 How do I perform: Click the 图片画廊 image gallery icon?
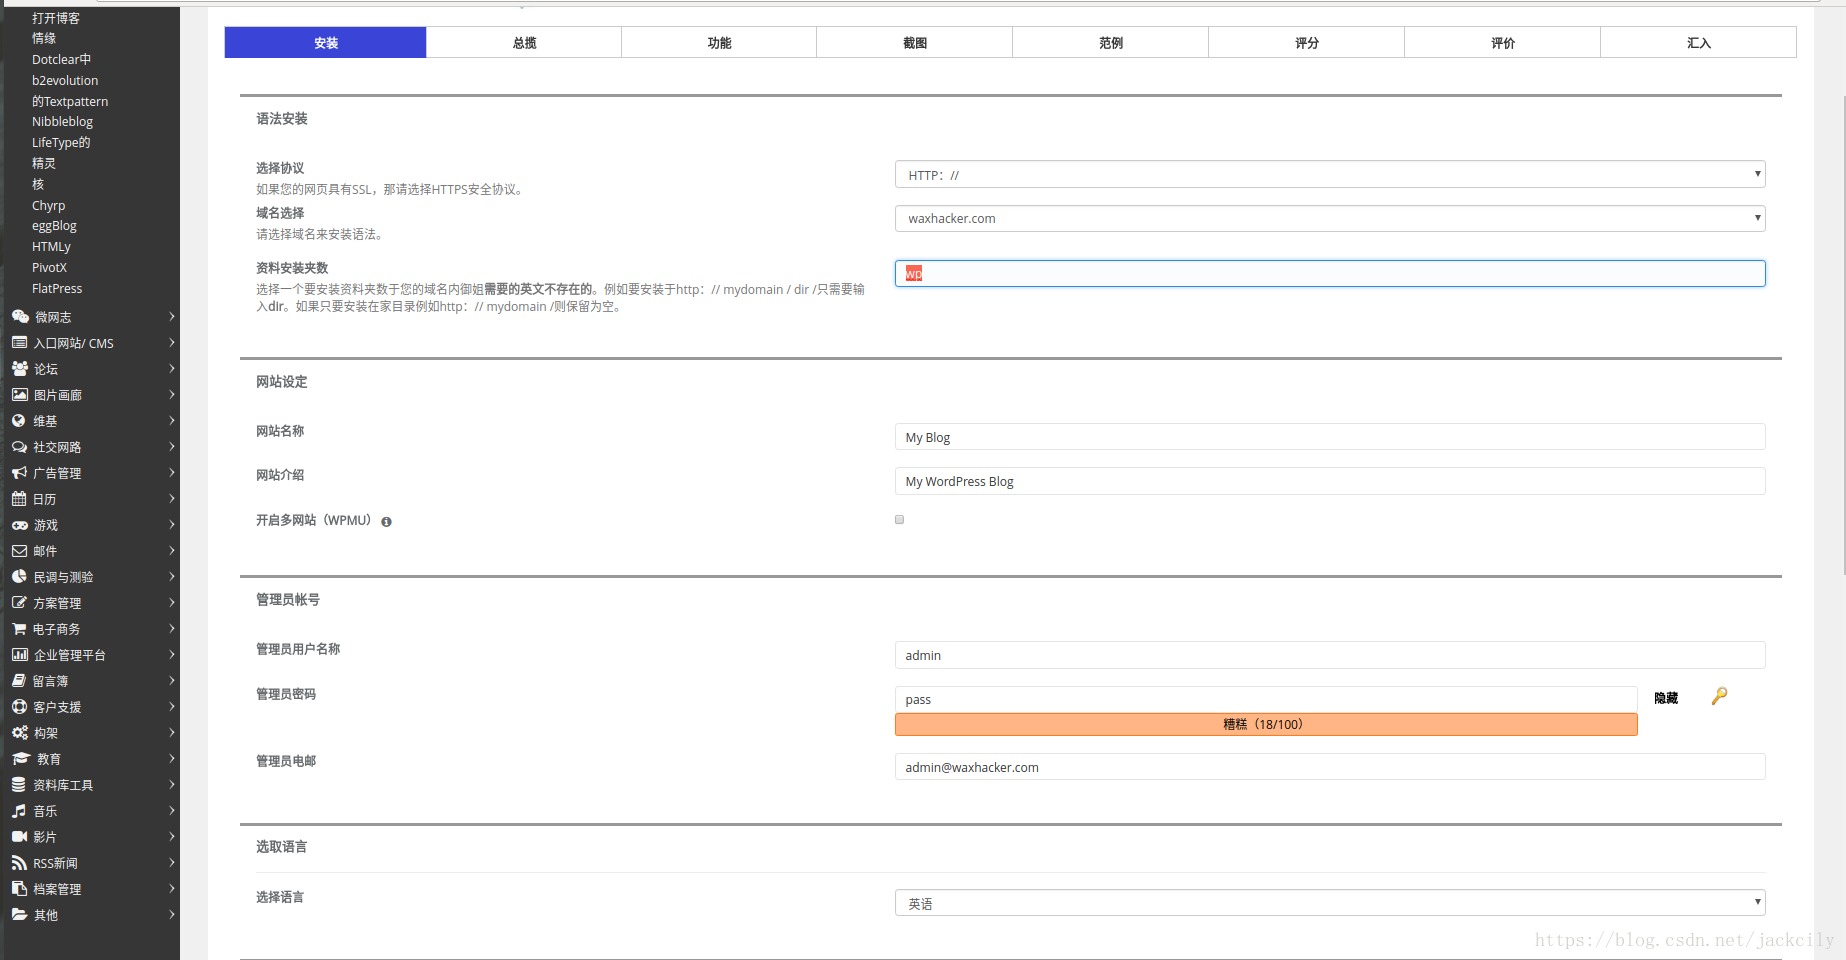coord(19,395)
